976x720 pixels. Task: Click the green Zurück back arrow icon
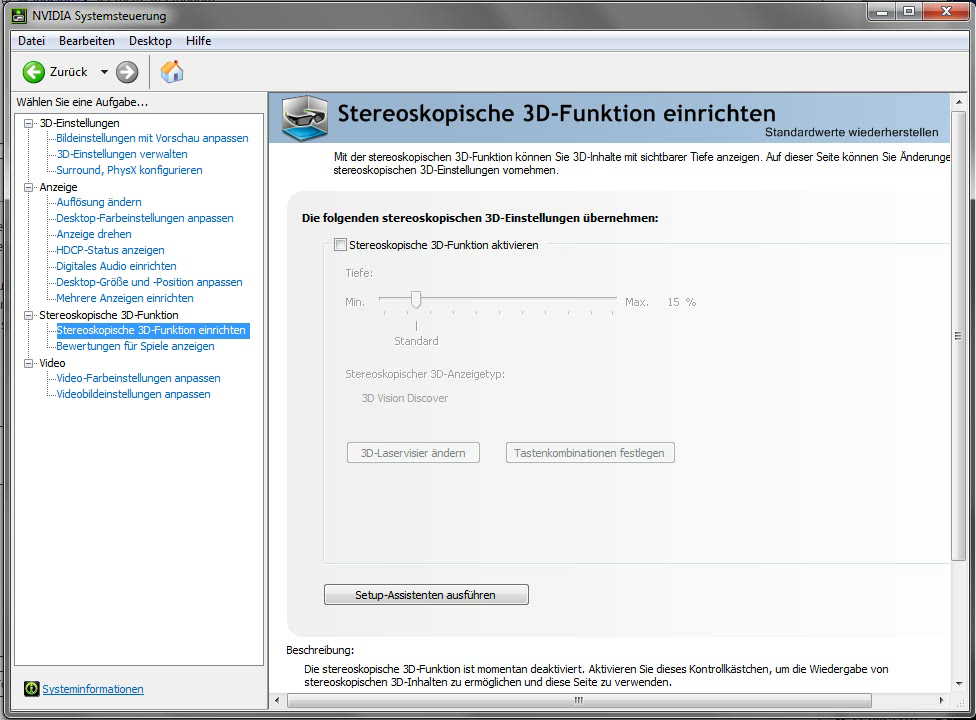click(34, 72)
